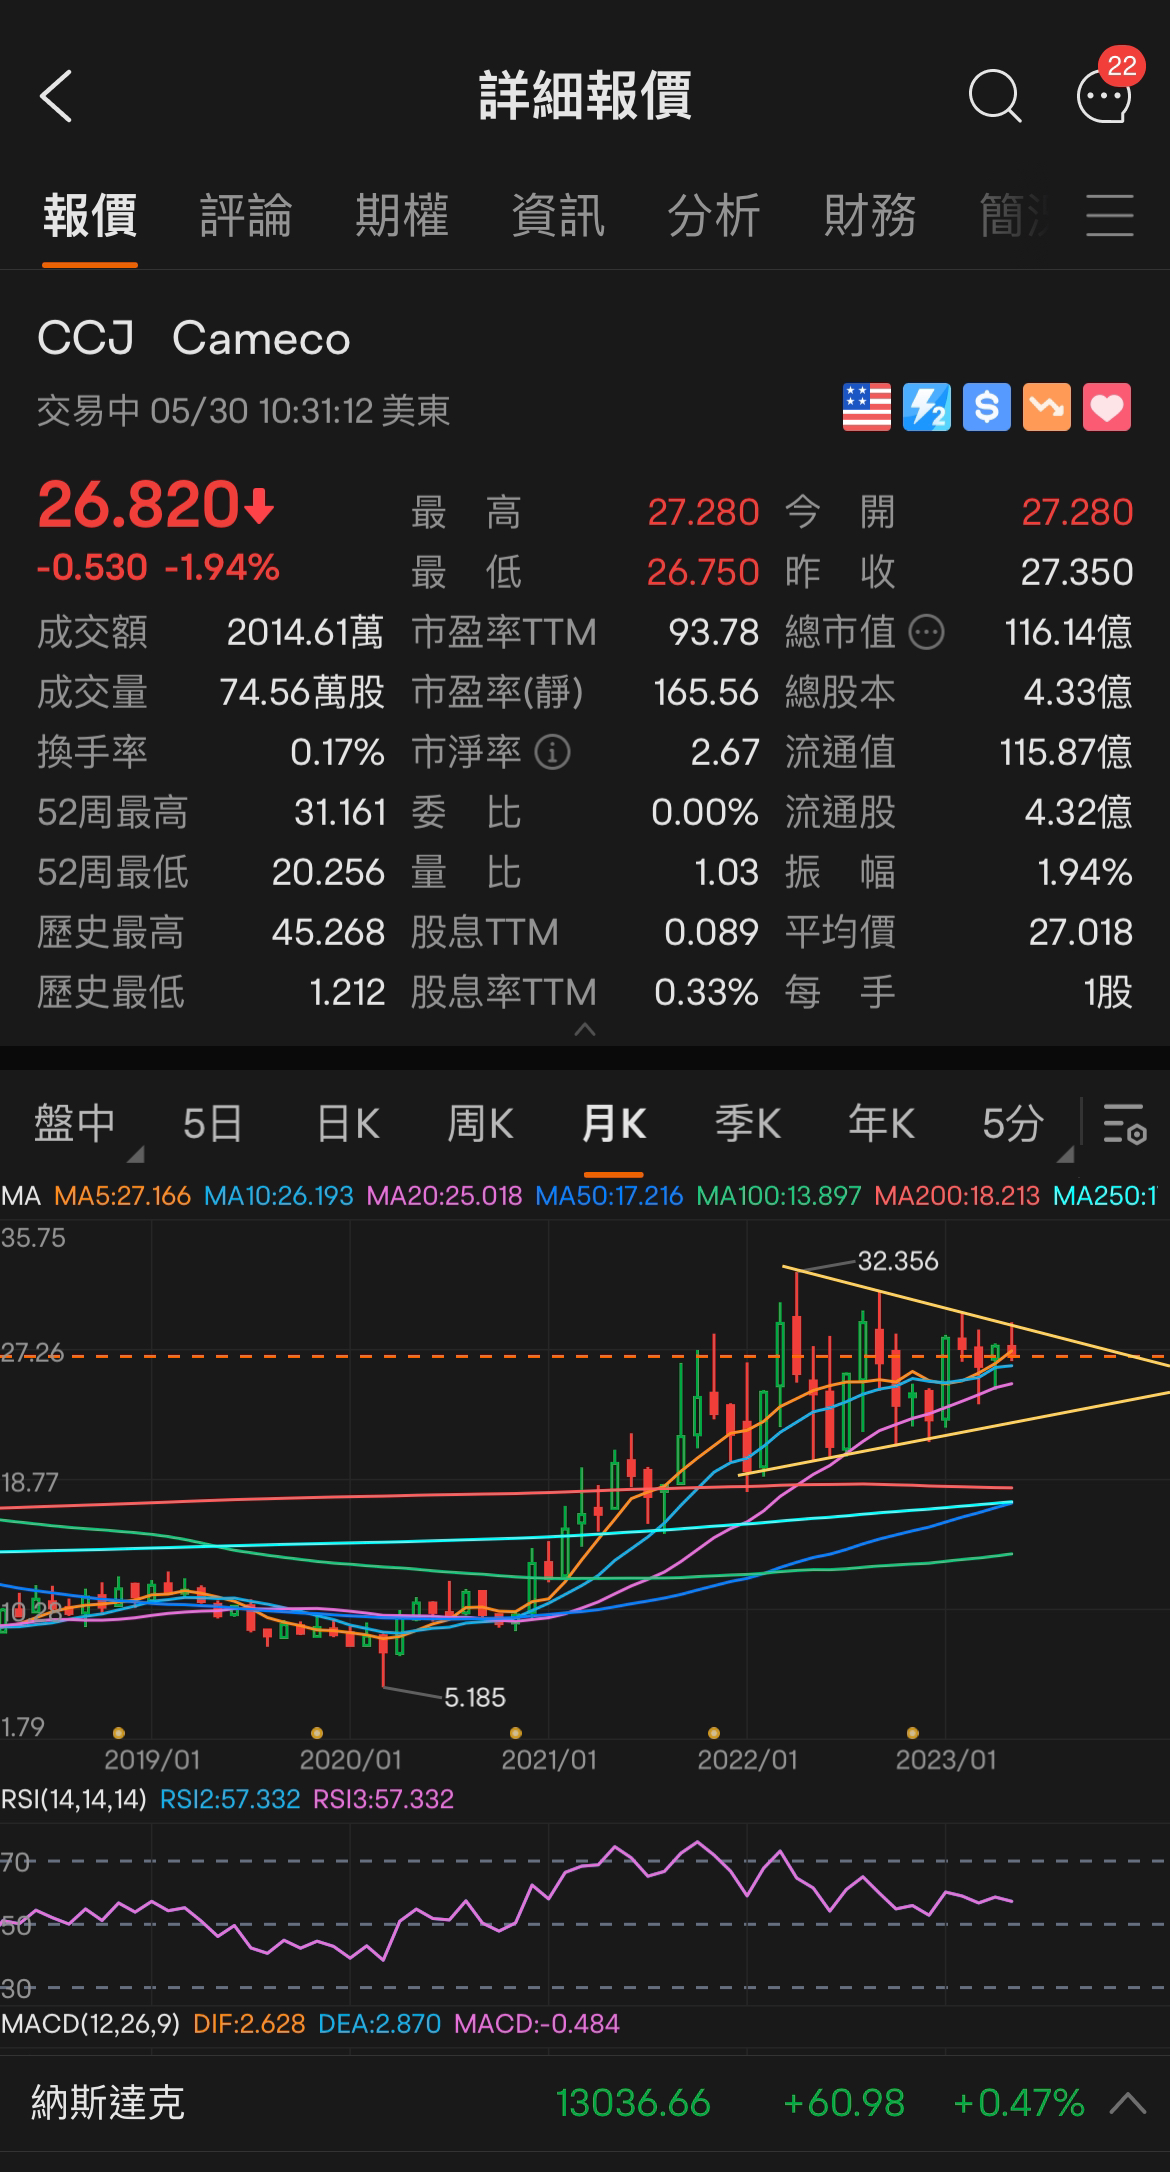Image resolution: width=1170 pixels, height=2172 pixels.
Task: Tap the MA20:25.018 indicator label
Action: coord(444,1196)
